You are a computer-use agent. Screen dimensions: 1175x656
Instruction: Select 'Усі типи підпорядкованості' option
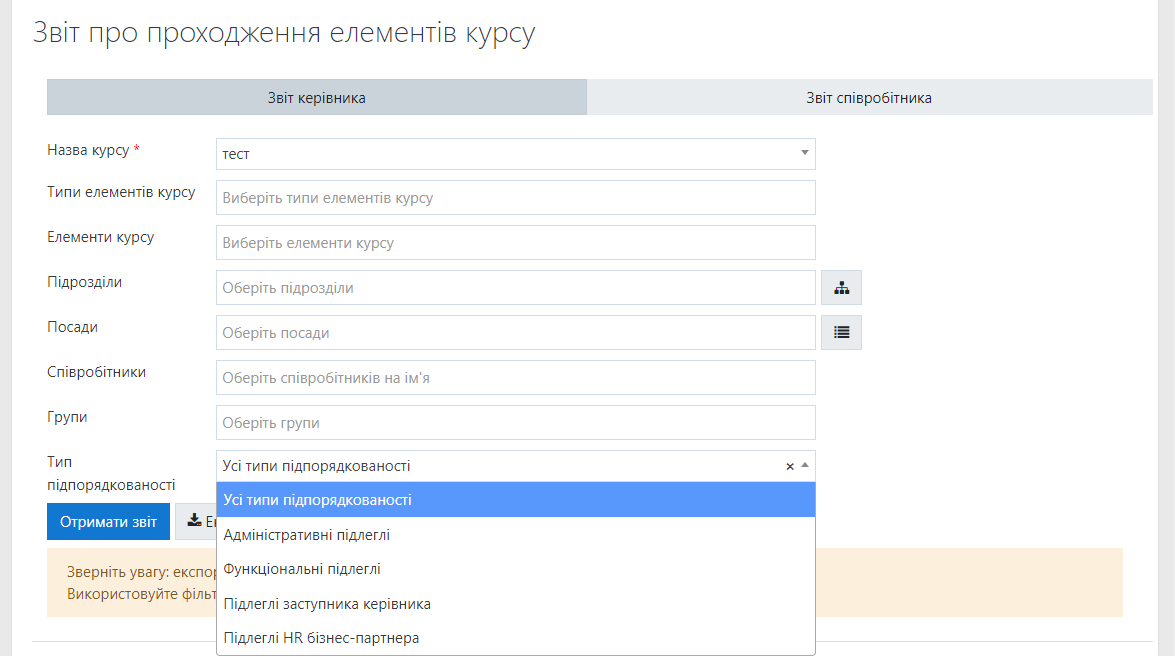516,500
